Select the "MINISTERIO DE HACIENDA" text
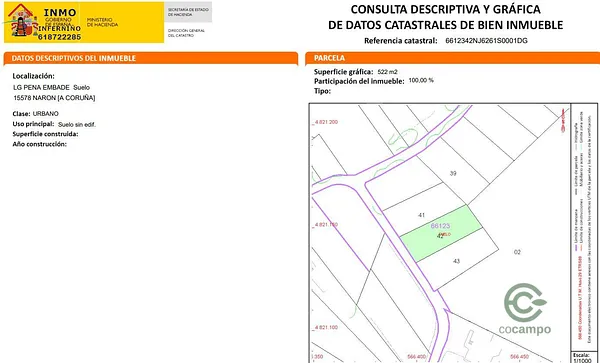Viewport: 600px width, 363px height. point(102,22)
